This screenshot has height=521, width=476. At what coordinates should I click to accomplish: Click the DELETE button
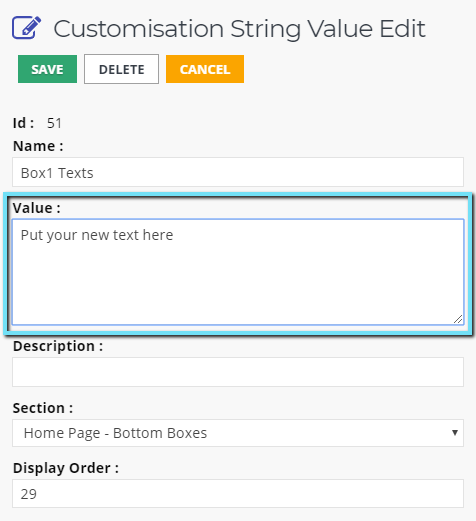[x=121, y=69]
